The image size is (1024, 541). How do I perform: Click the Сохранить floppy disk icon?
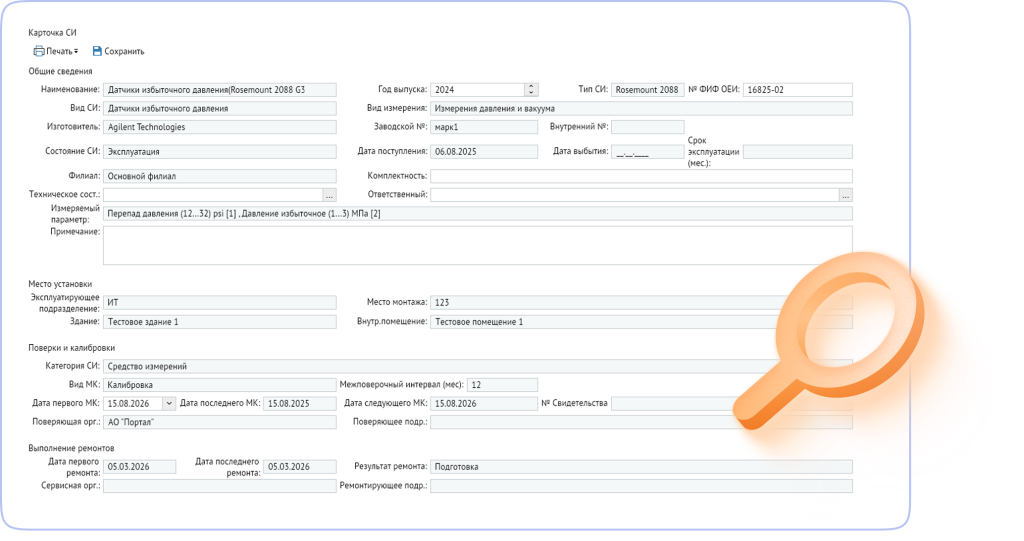[97, 51]
